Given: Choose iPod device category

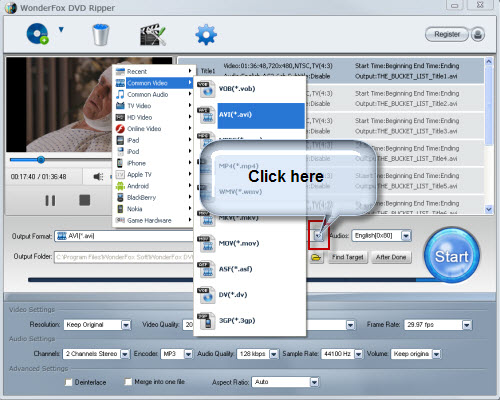Looking at the screenshot, I should click(x=153, y=152).
